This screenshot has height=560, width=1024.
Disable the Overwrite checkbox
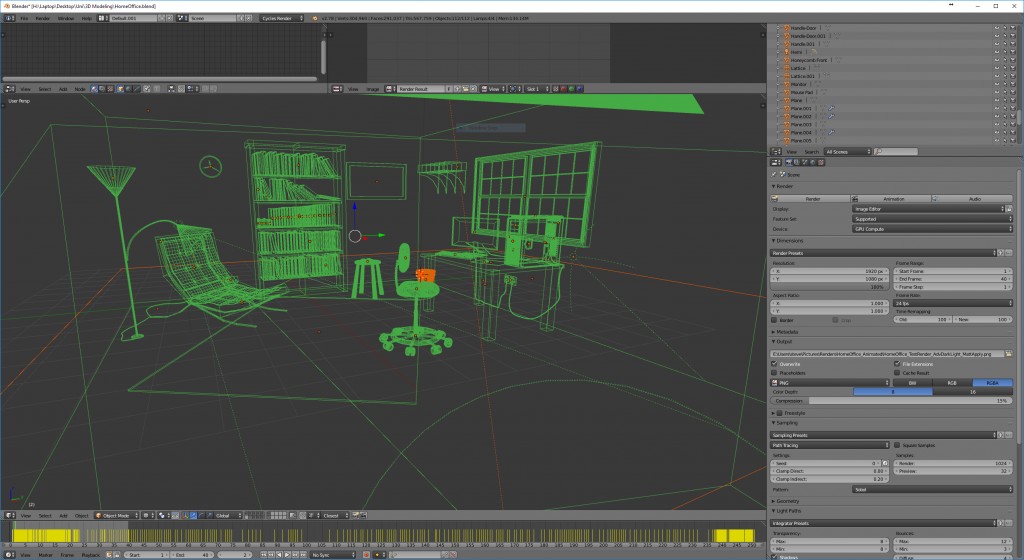tap(775, 364)
